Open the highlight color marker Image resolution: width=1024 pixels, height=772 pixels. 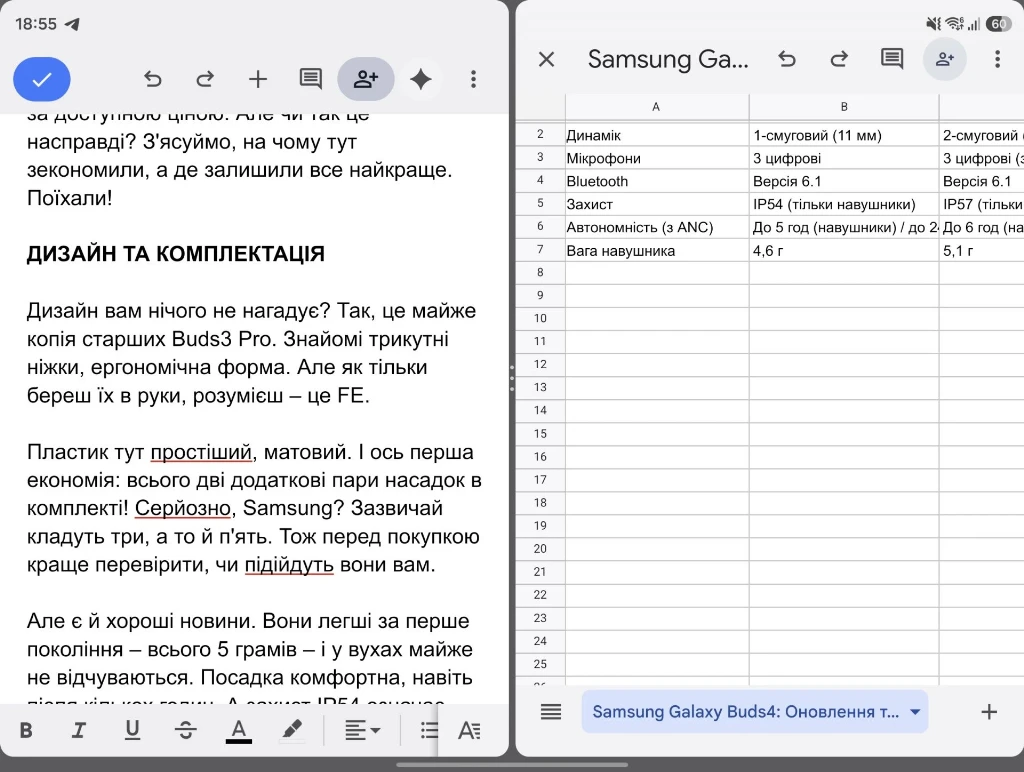tap(292, 730)
